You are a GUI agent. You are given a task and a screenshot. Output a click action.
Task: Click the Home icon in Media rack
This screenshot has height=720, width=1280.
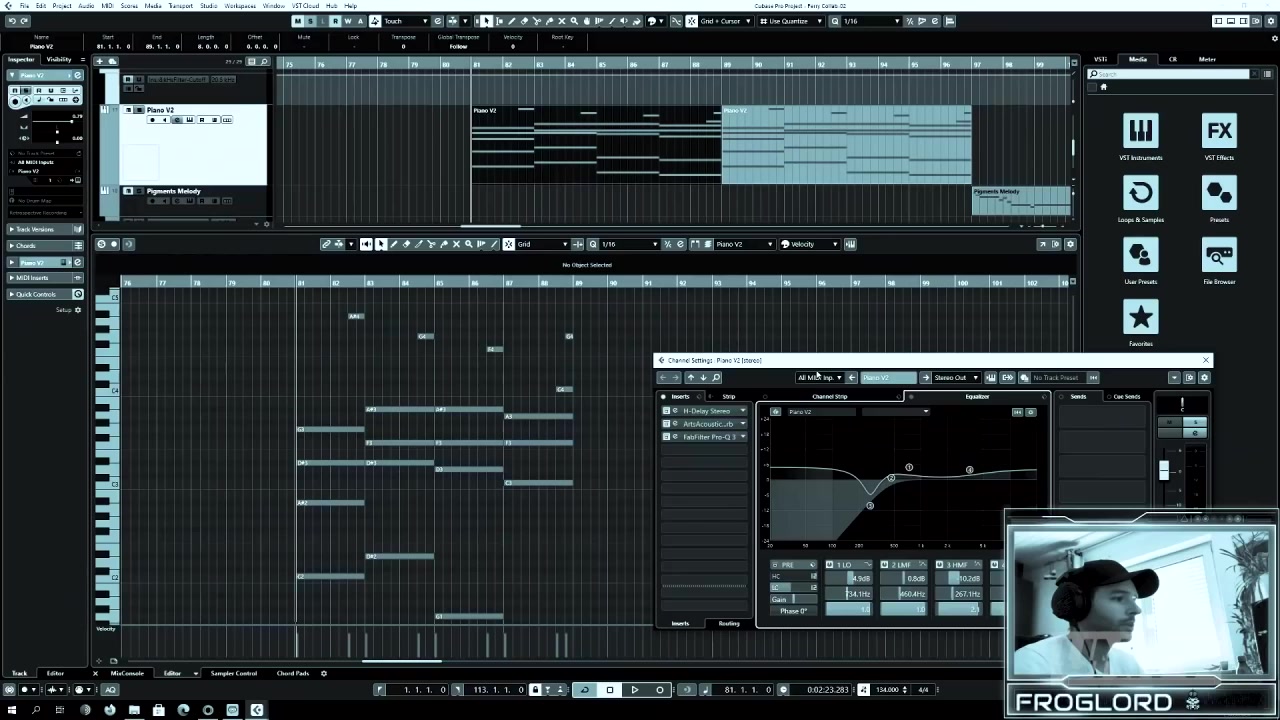[1104, 87]
